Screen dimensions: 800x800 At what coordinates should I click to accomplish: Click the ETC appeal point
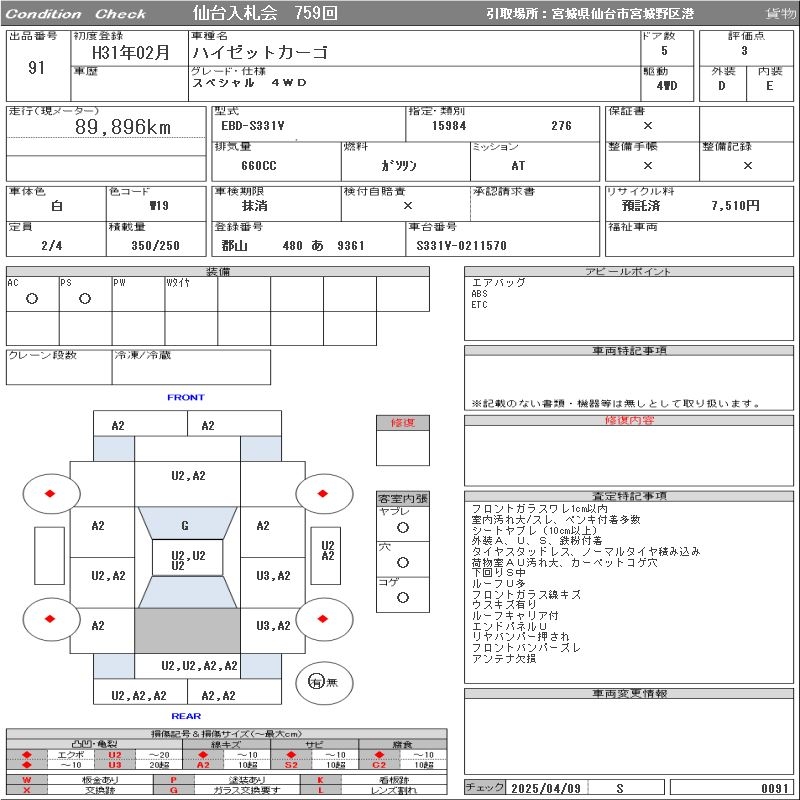tap(479, 305)
